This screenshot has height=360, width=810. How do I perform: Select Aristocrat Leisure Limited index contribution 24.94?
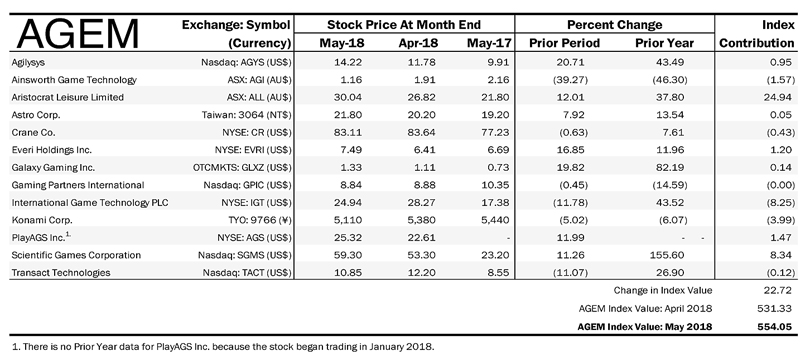(x=780, y=97)
